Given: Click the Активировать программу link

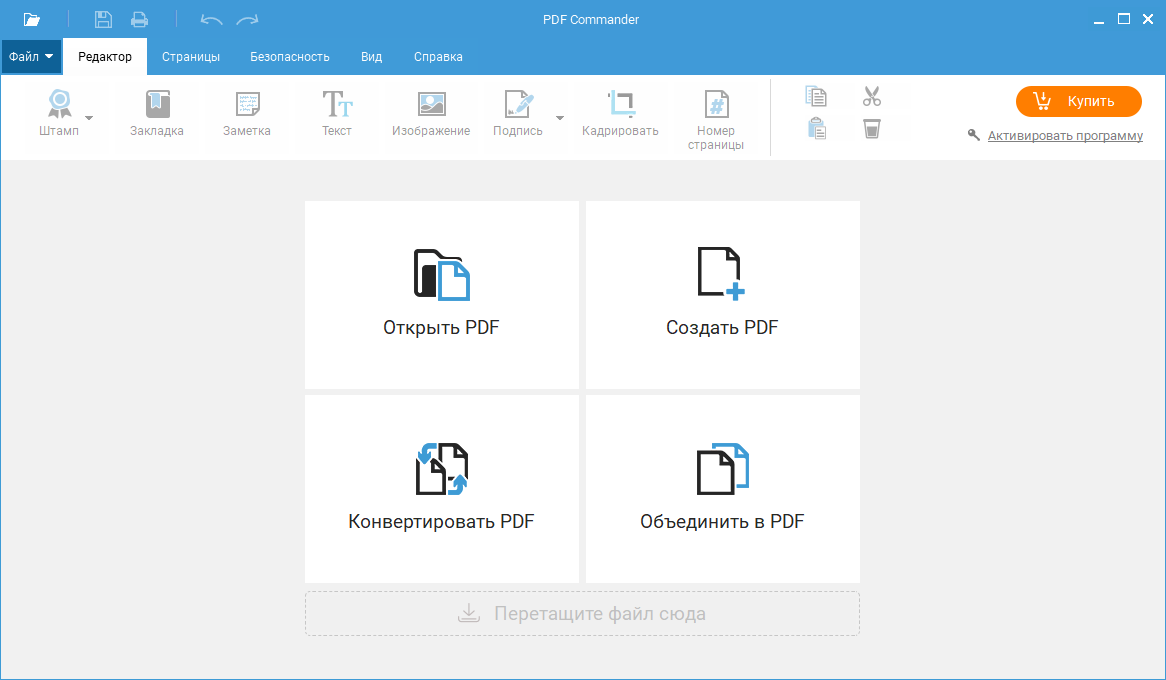Looking at the screenshot, I should [x=1065, y=135].
